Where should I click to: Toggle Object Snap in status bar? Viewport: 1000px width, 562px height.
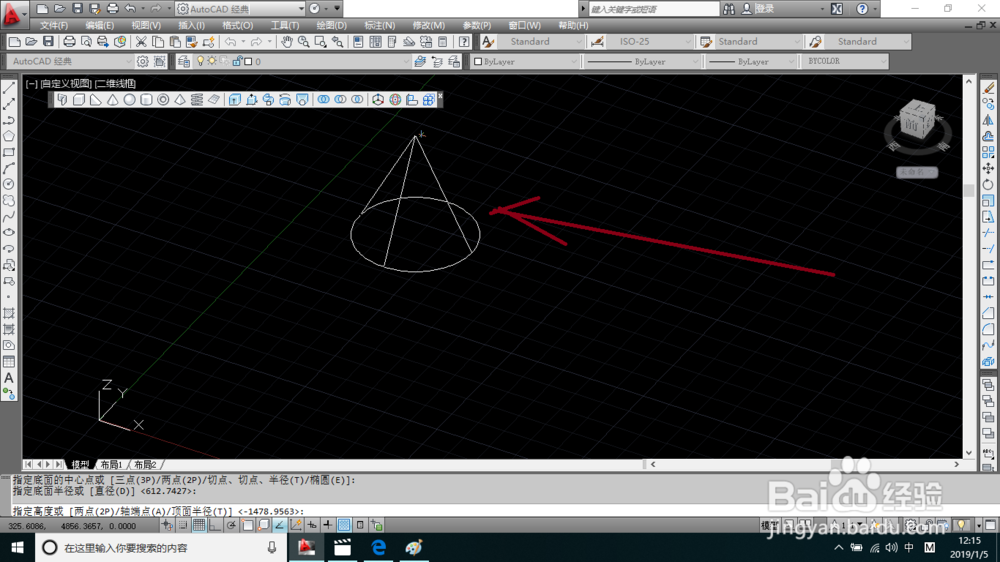pyautogui.click(x=247, y=525)
